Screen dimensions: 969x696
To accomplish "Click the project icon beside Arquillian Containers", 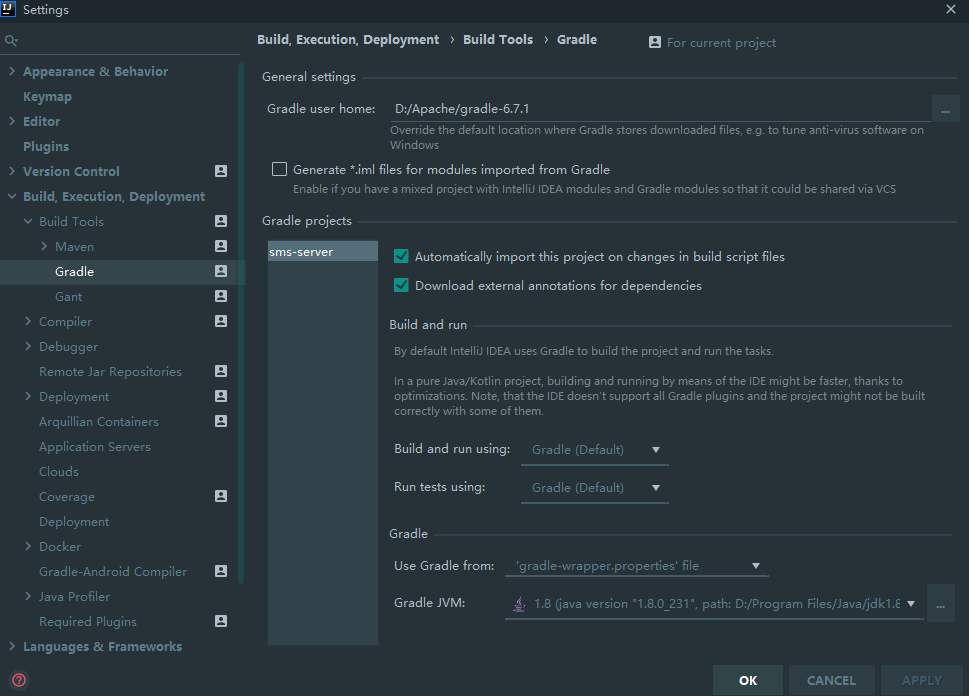I will pyautogui.click(x=221, y=422).
